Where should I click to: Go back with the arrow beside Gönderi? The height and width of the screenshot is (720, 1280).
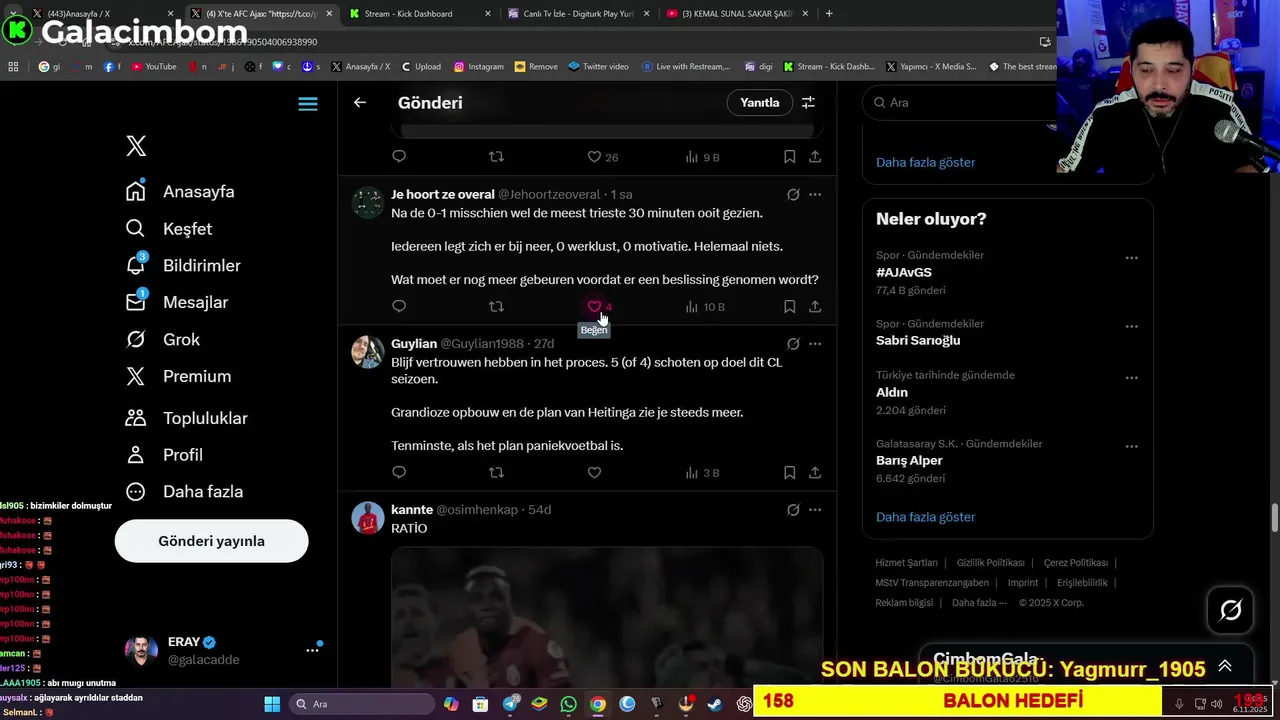(360, 102)
